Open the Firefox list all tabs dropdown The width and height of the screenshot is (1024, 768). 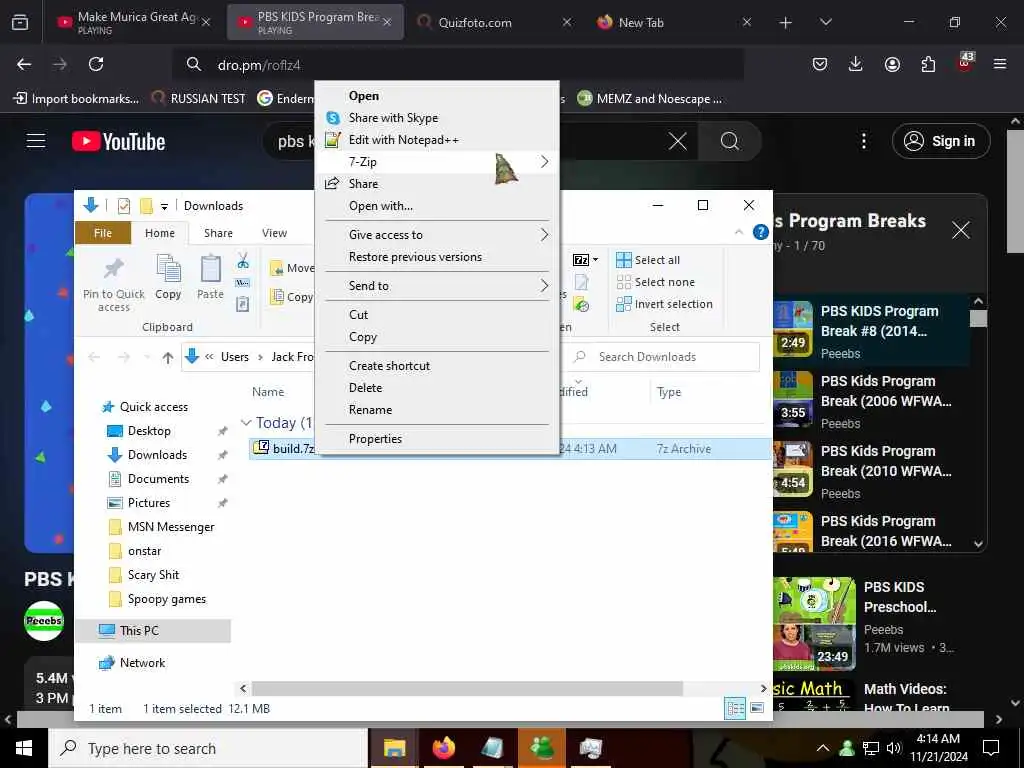[x=825, y=22]
